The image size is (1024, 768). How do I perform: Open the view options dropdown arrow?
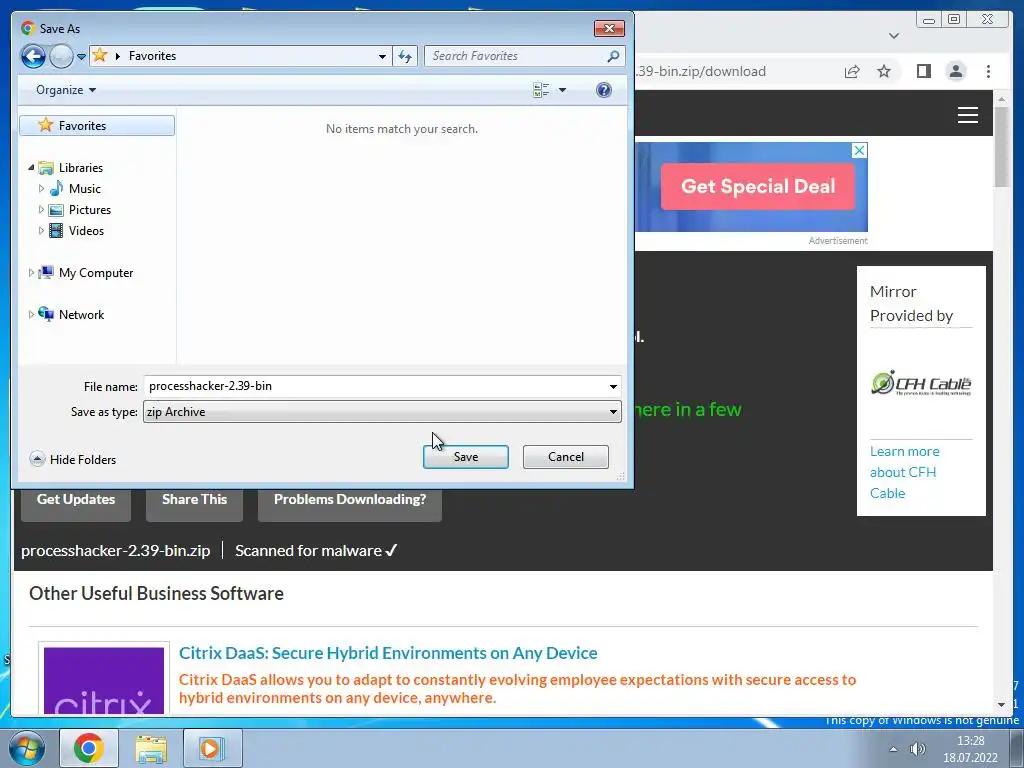point(562,90)
